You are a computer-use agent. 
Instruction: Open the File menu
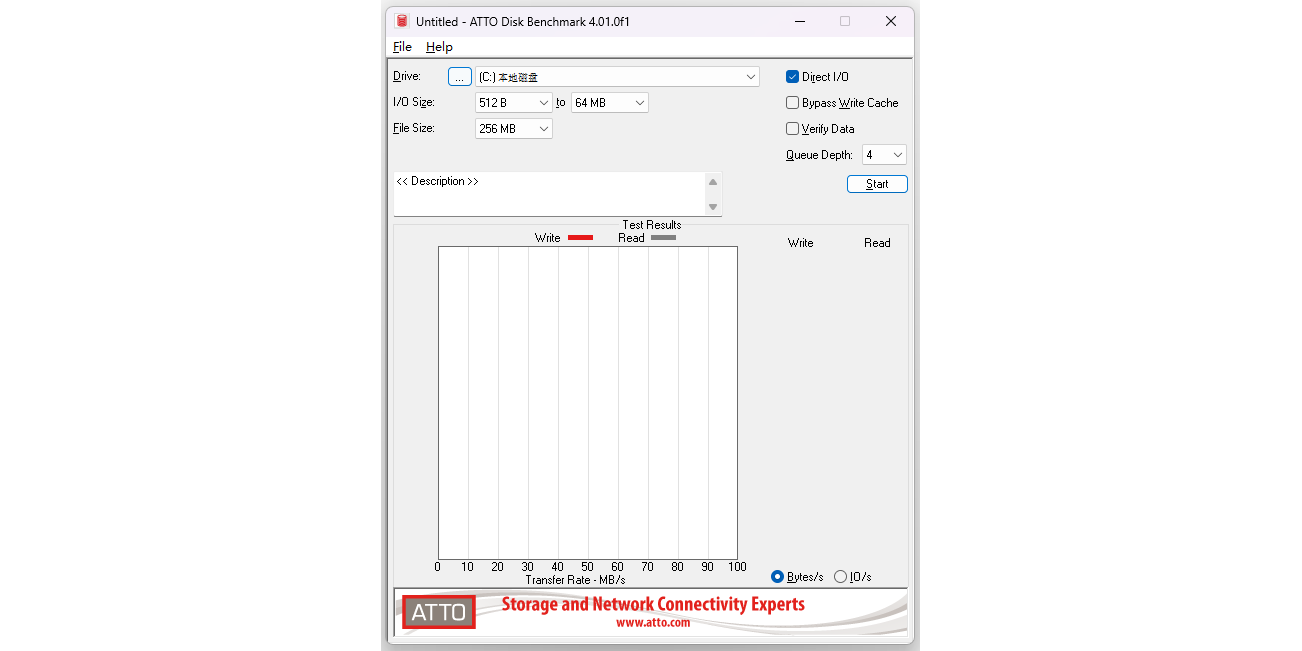pyautogui.click(x=402, y=47)
